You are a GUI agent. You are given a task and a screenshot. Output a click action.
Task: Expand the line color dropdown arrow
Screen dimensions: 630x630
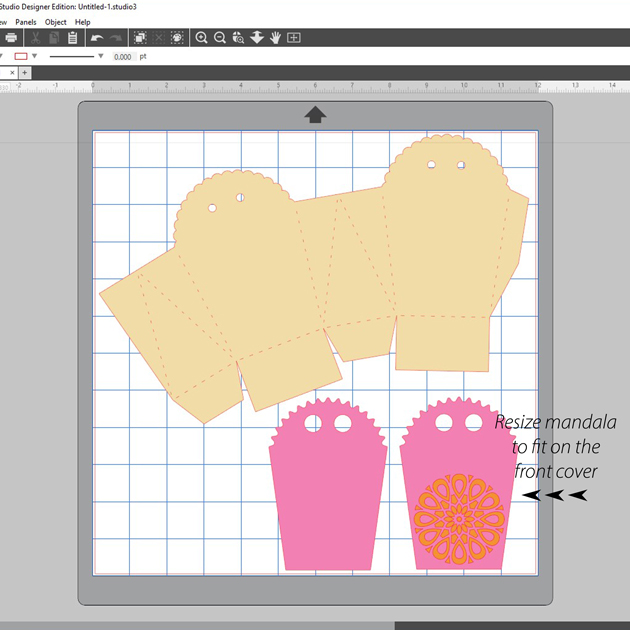35,57
